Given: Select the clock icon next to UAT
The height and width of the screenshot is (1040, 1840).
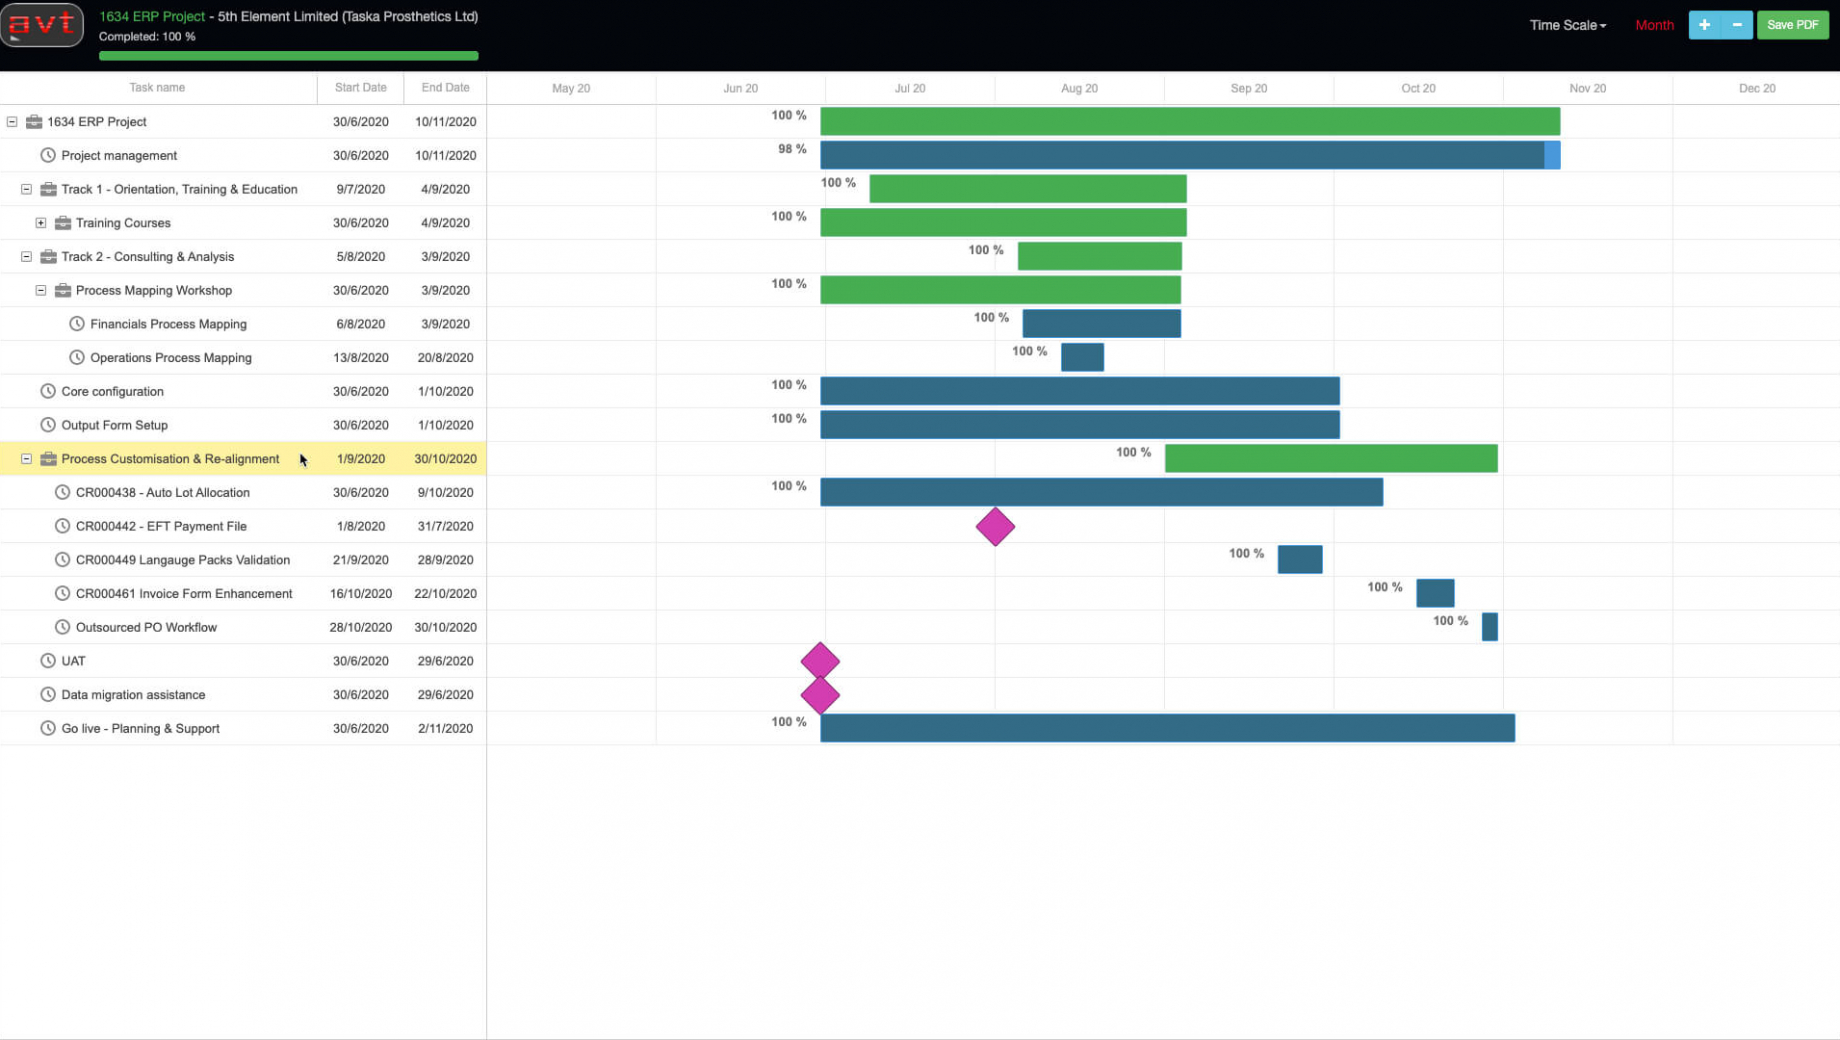Looking at the screenshot, I should 47,660.
